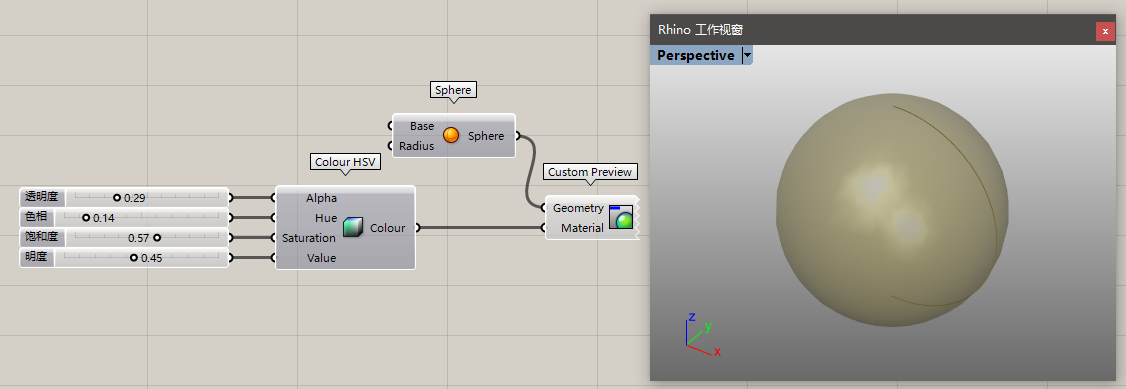Click the 明度 slider grip at 0.45

coord(134,258)
